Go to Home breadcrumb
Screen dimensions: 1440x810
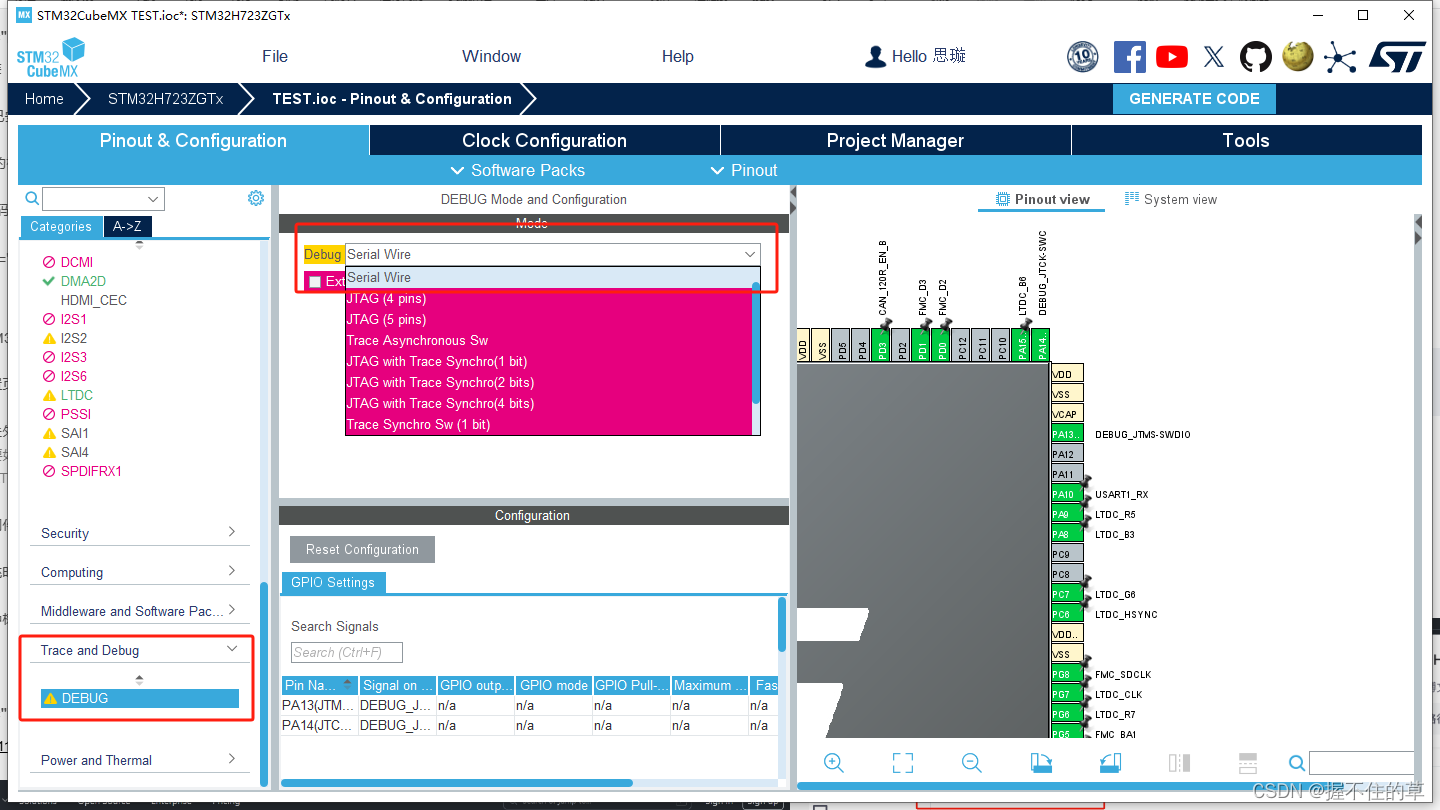click(x=44, y=98)
